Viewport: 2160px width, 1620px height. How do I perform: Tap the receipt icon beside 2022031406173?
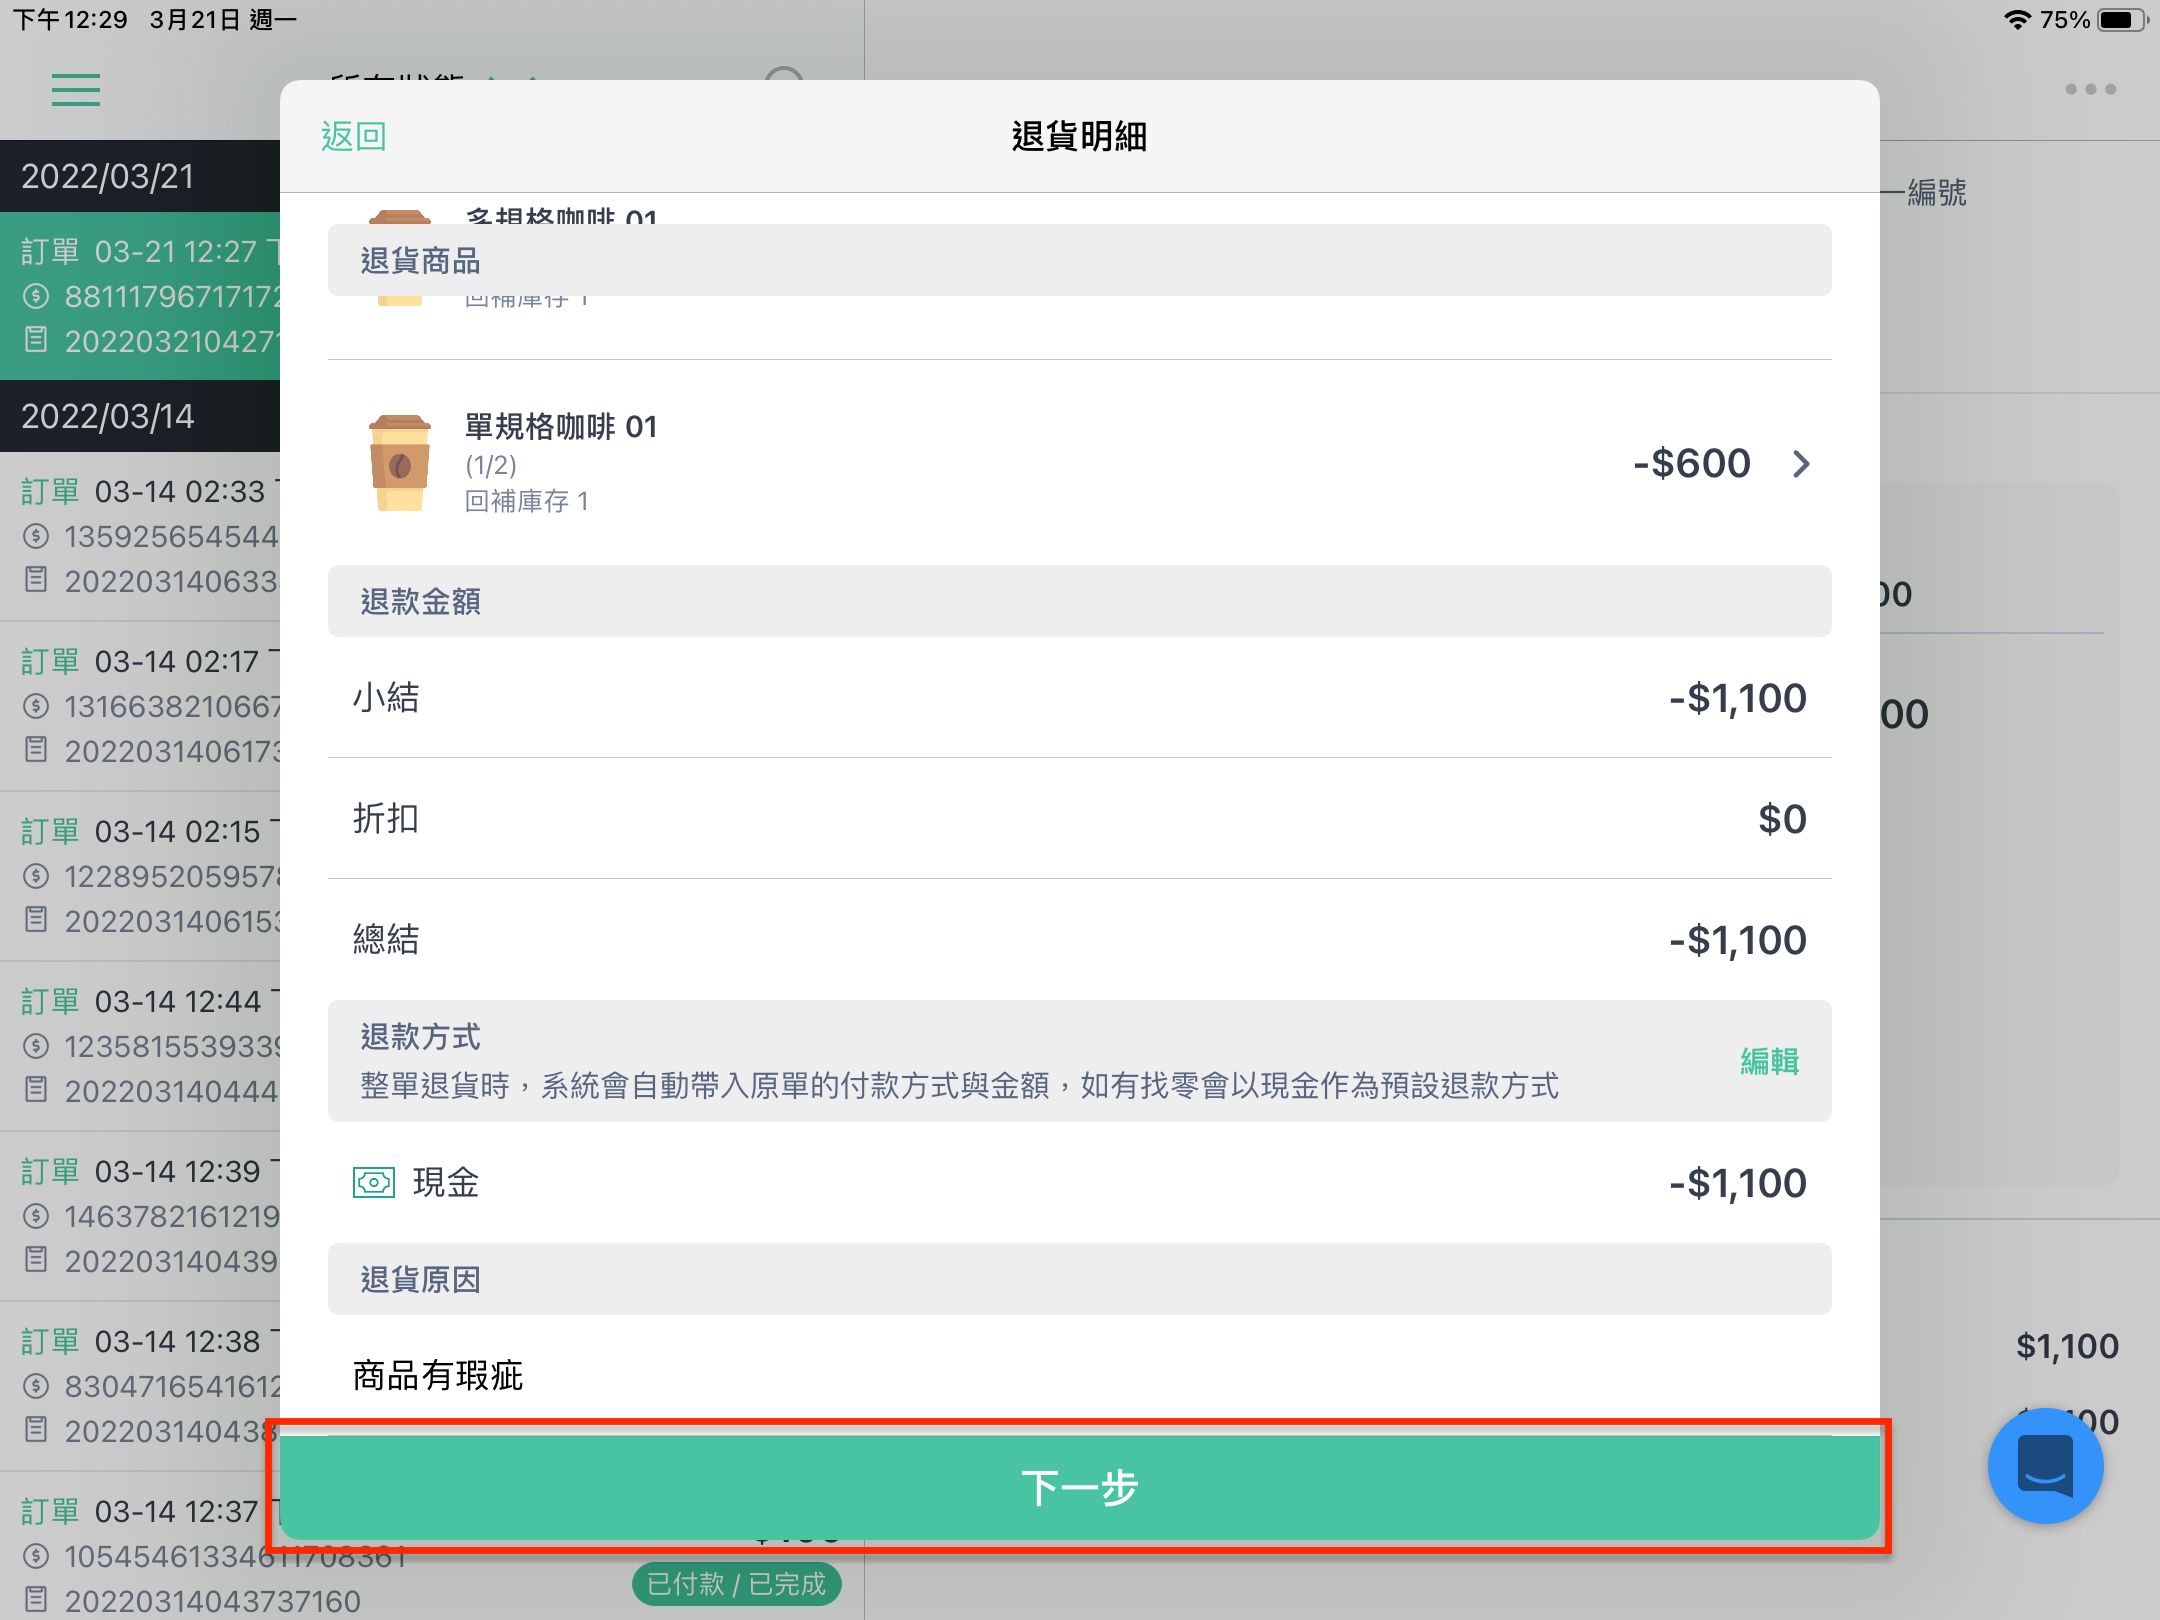tap(36, 750)
